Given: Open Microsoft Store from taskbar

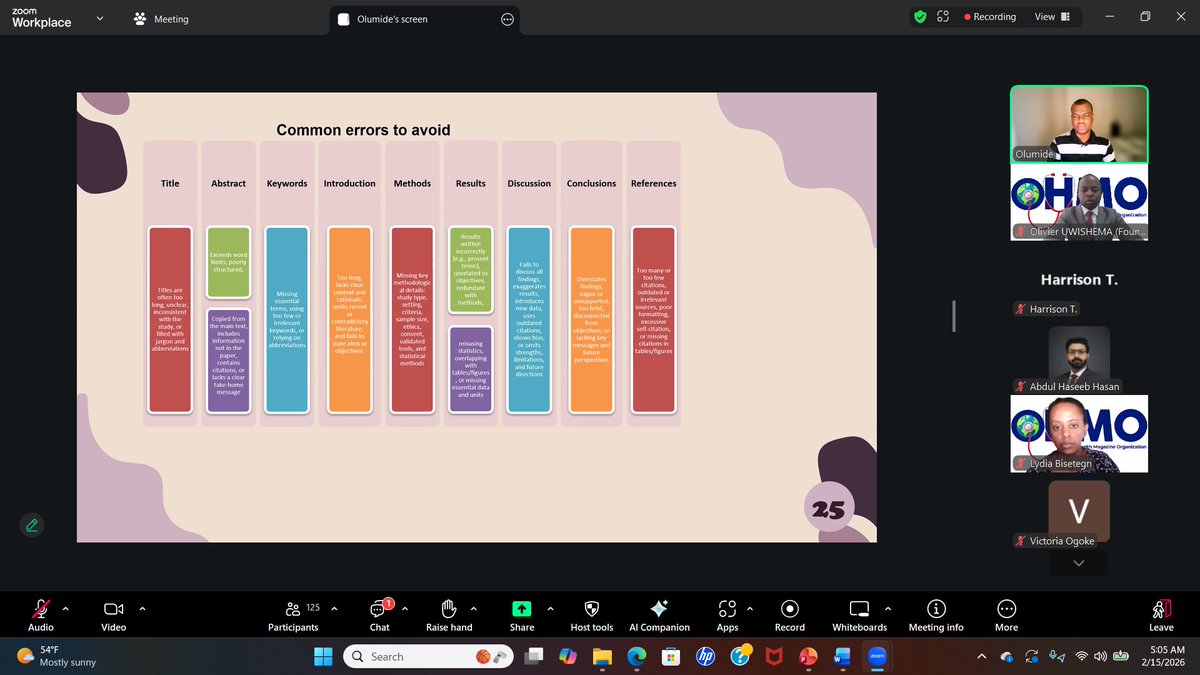Looking at the screenshot, I should pyautogui.click(x=671, y=656).
